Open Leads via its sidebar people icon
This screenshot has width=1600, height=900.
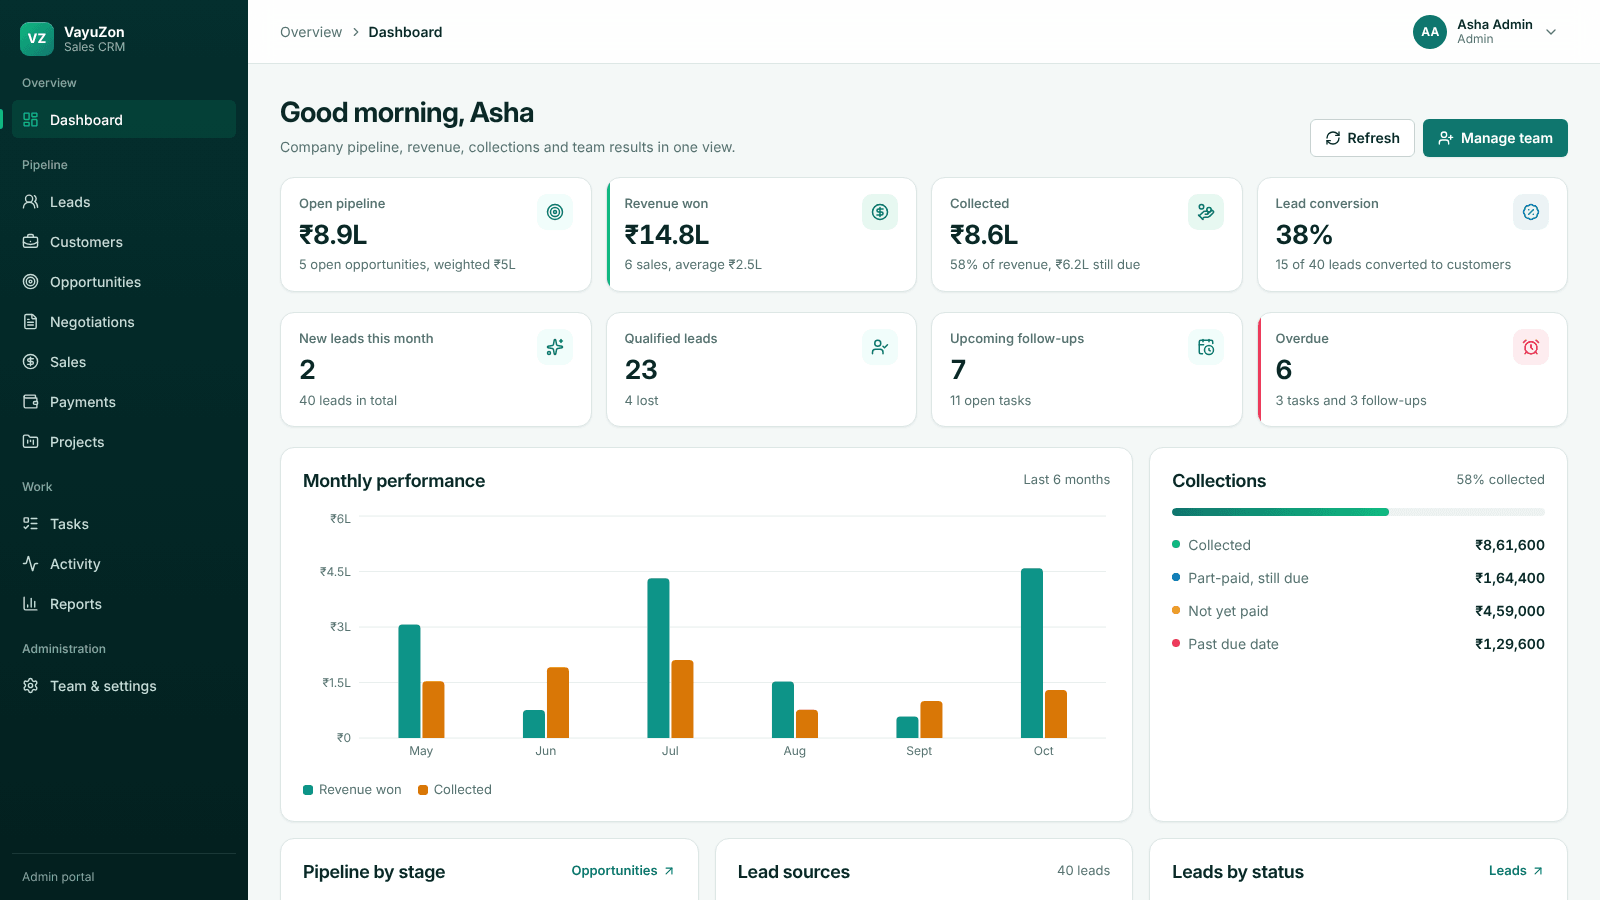click(31, 202)
